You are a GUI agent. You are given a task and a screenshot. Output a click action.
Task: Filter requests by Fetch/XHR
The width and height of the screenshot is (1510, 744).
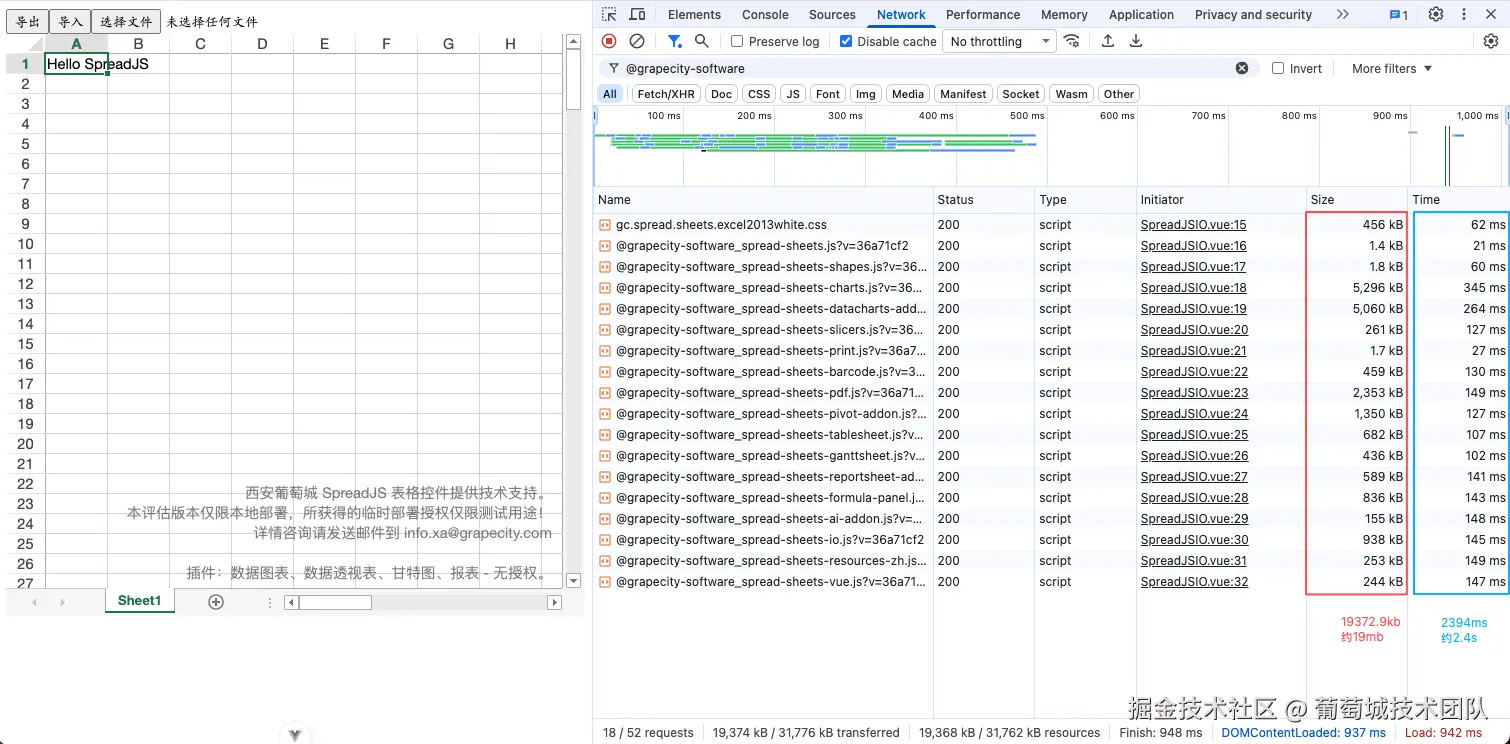point(666,94)
